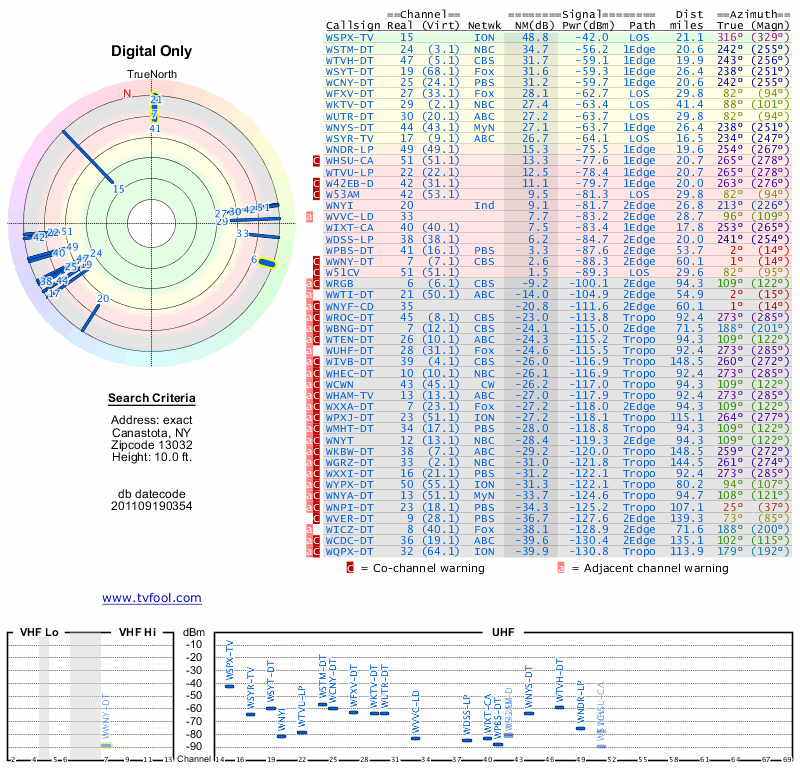Image resolution: width=800 pixels, height=768 pixels.
Task: Click the WVVC-LD marker in UHF chart
Action: (x=415, y=738)
